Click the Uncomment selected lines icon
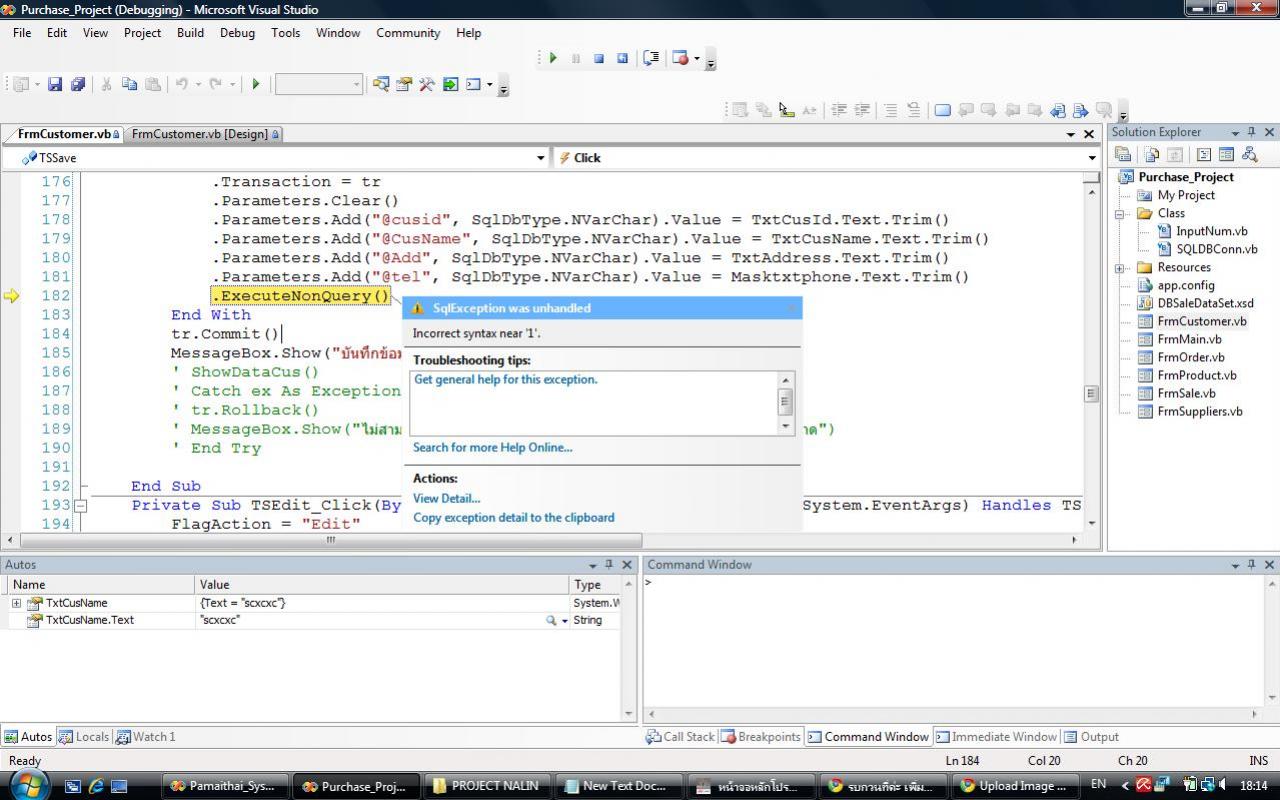Viewport: 1280px width, 800px height. 913,110
